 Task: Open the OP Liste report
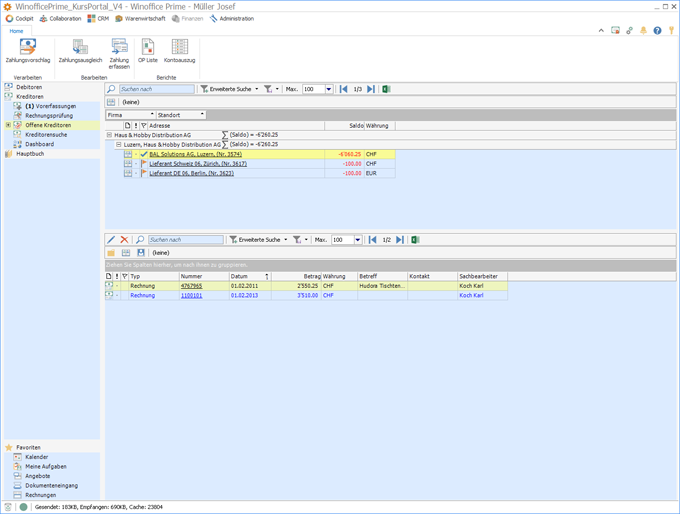click(x=148, y=51)
